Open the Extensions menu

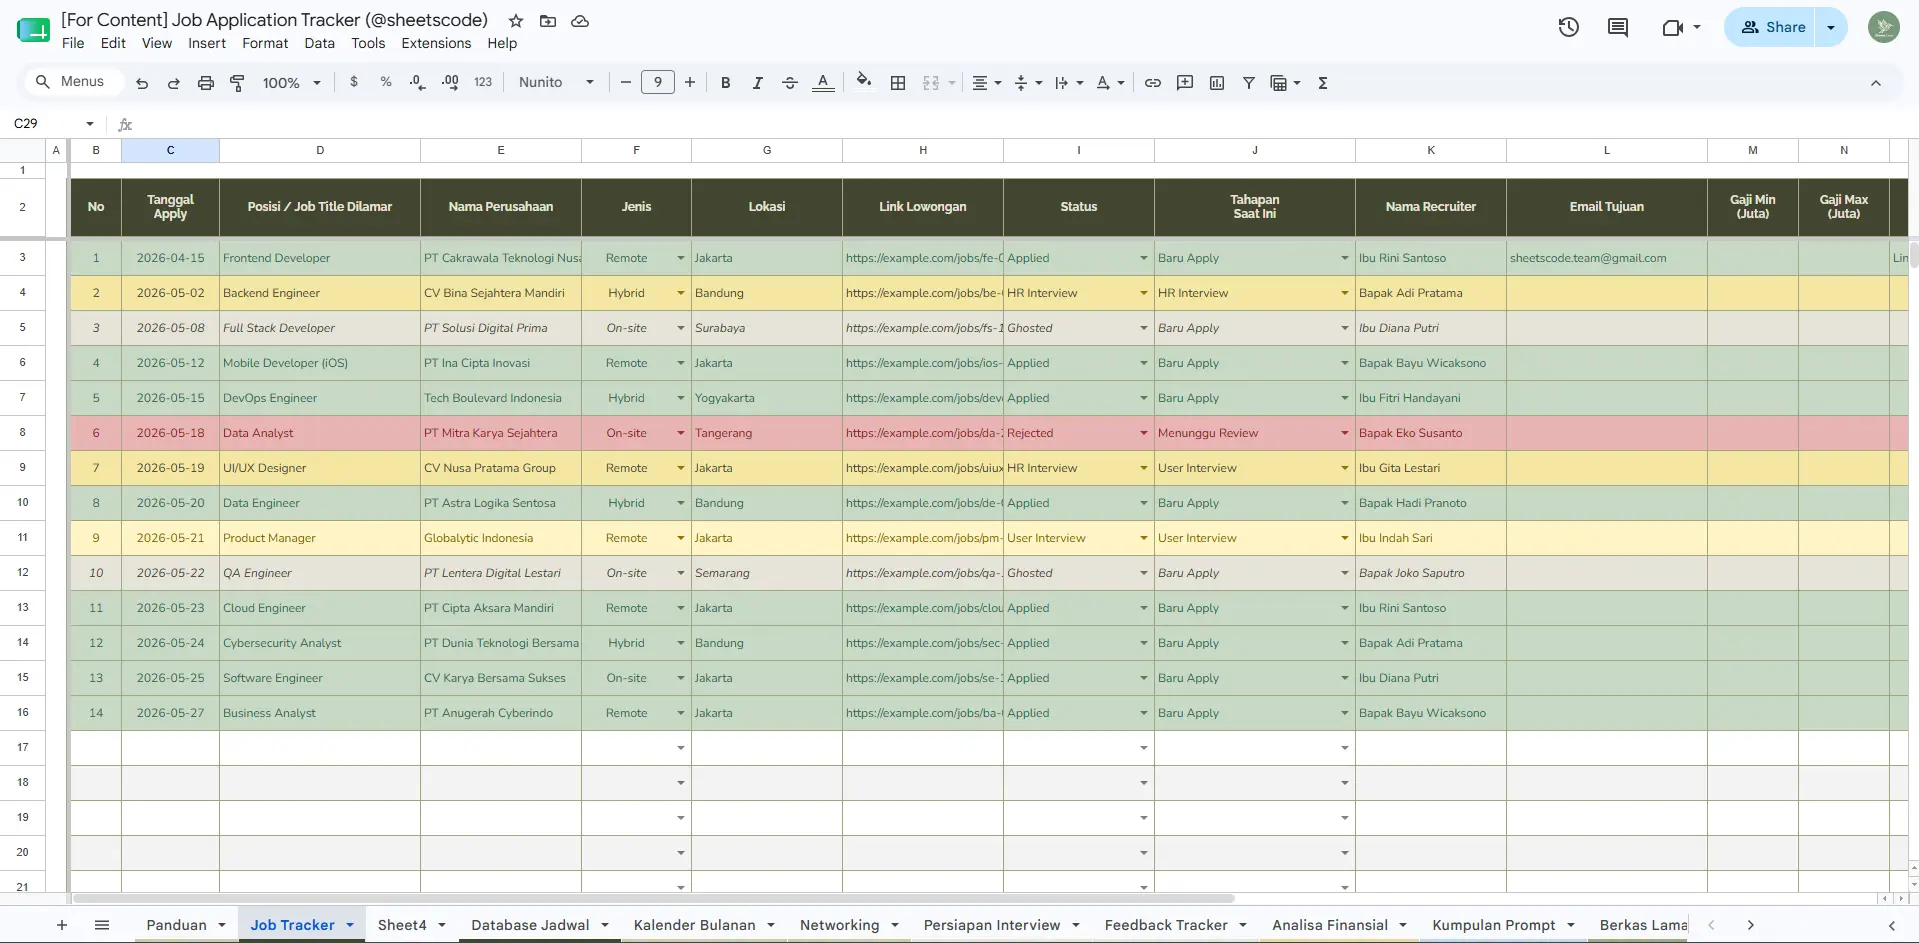(436, 43)
